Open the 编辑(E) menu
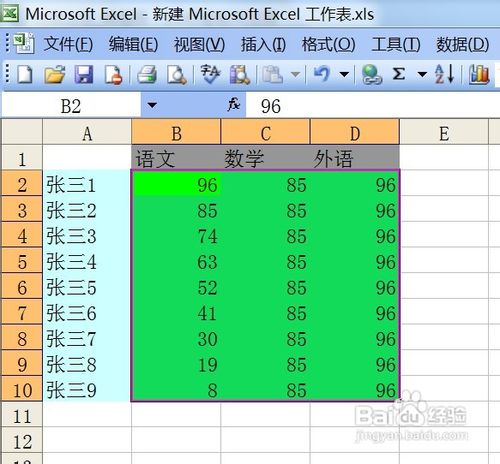 (x=133, y=44)
